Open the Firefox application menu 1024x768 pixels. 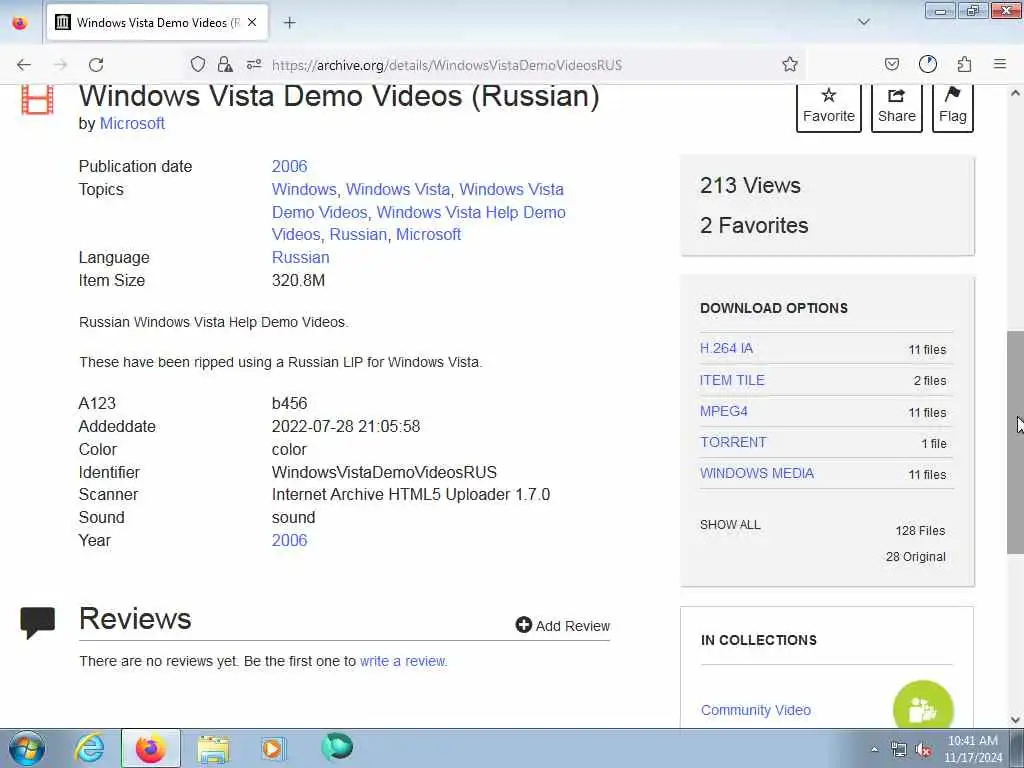click(1000, 64)
